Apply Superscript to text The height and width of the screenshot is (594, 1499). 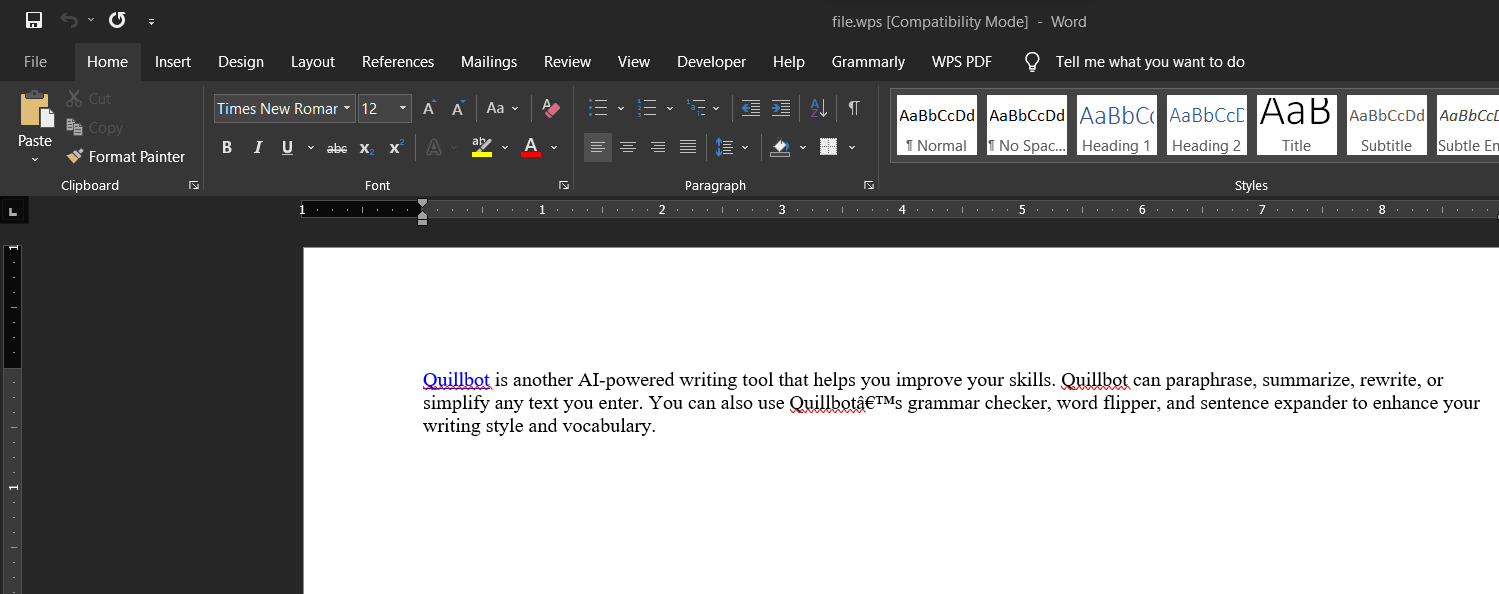pyautogui.click(x=394, y=147)
